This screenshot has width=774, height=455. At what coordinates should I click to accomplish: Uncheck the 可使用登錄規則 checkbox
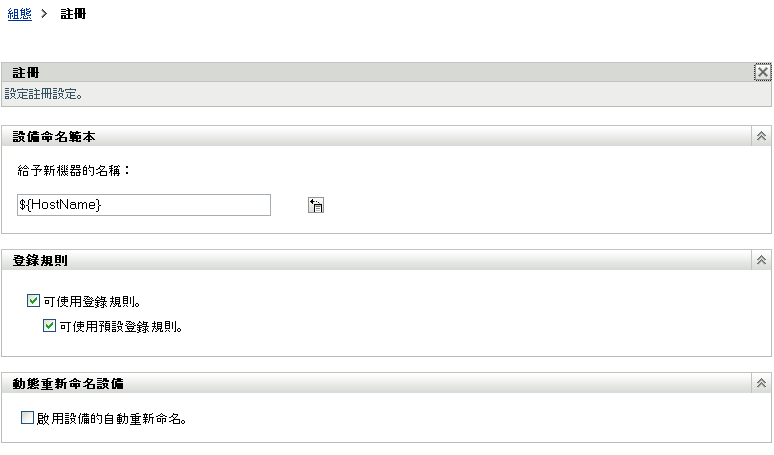pyautogui.click(x=34, y=300)
